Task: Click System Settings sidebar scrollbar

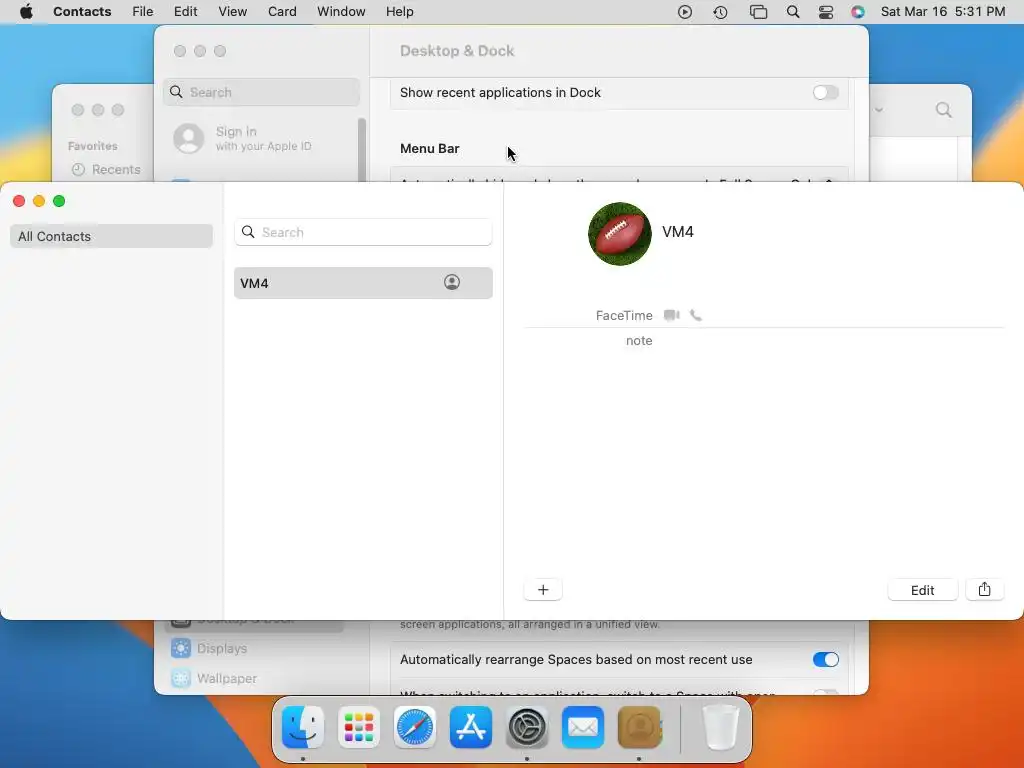Action: [x=362, y=149]
